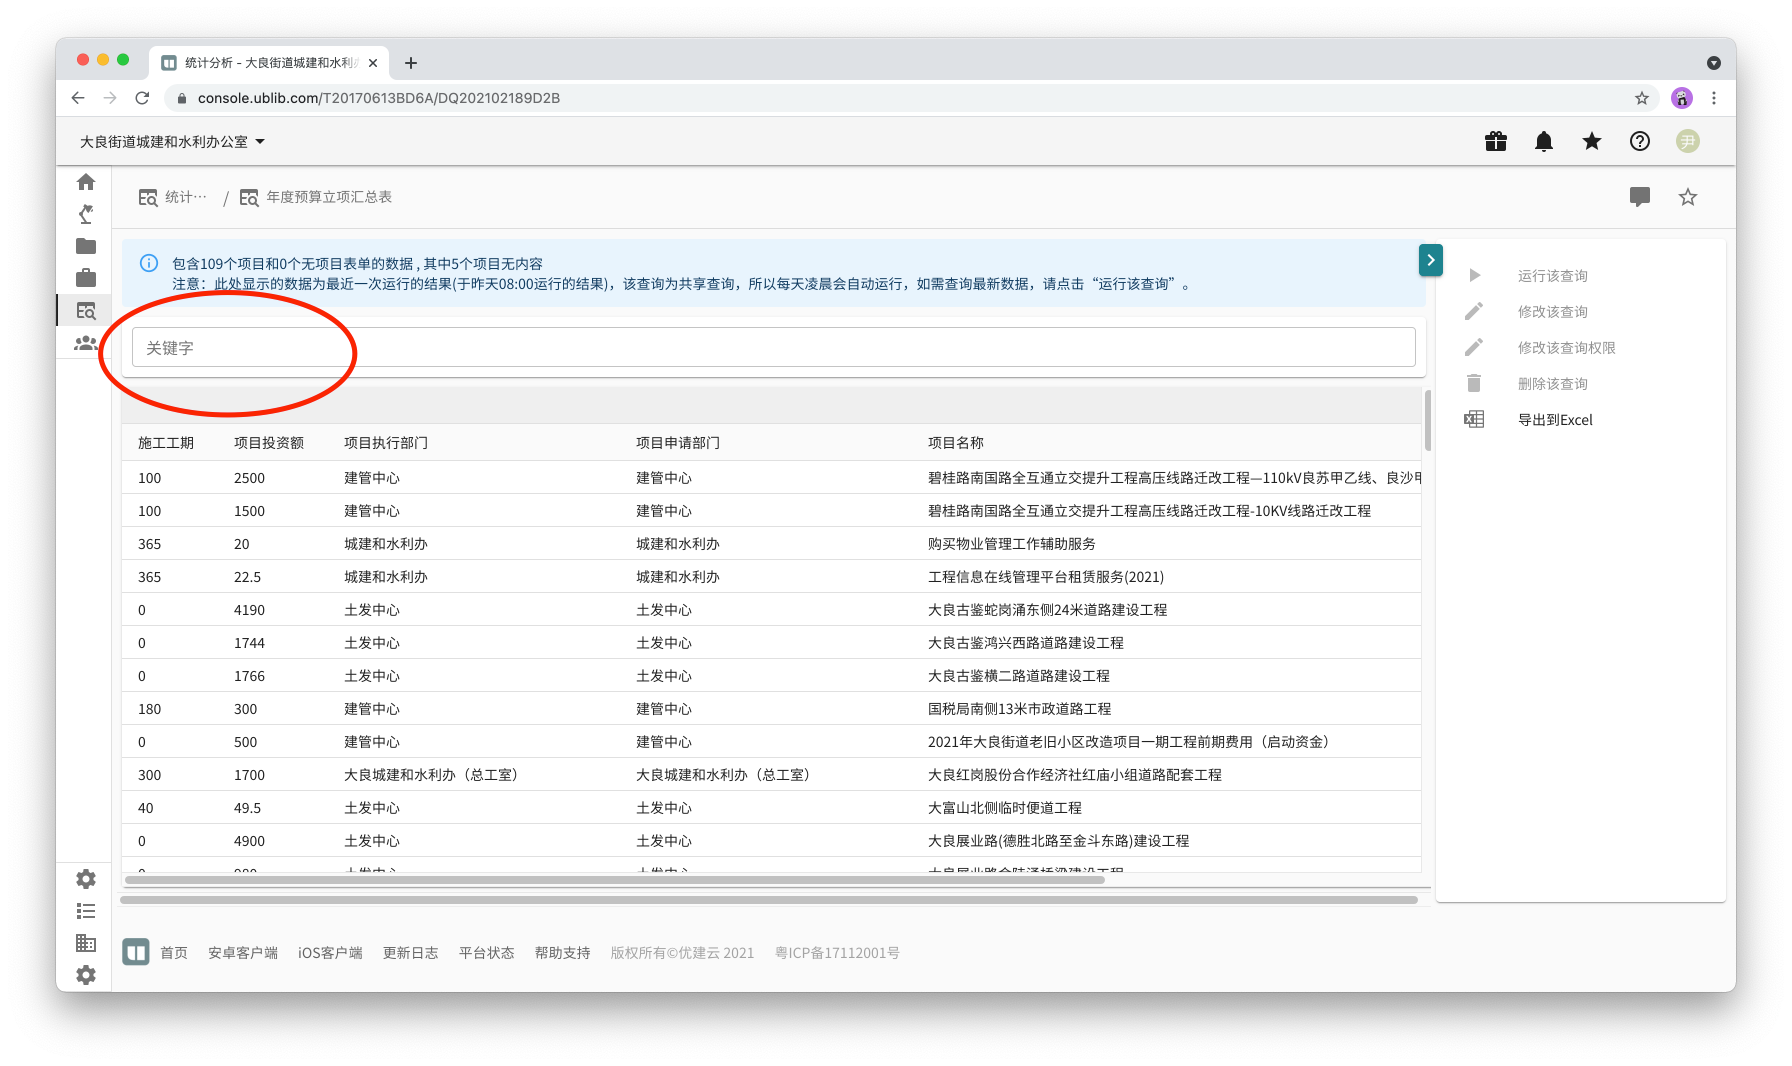Expand 大良街道城建和水利办公室 organization dropdown
This screenshot has height=1066, width=1792.
pos(172,142)
